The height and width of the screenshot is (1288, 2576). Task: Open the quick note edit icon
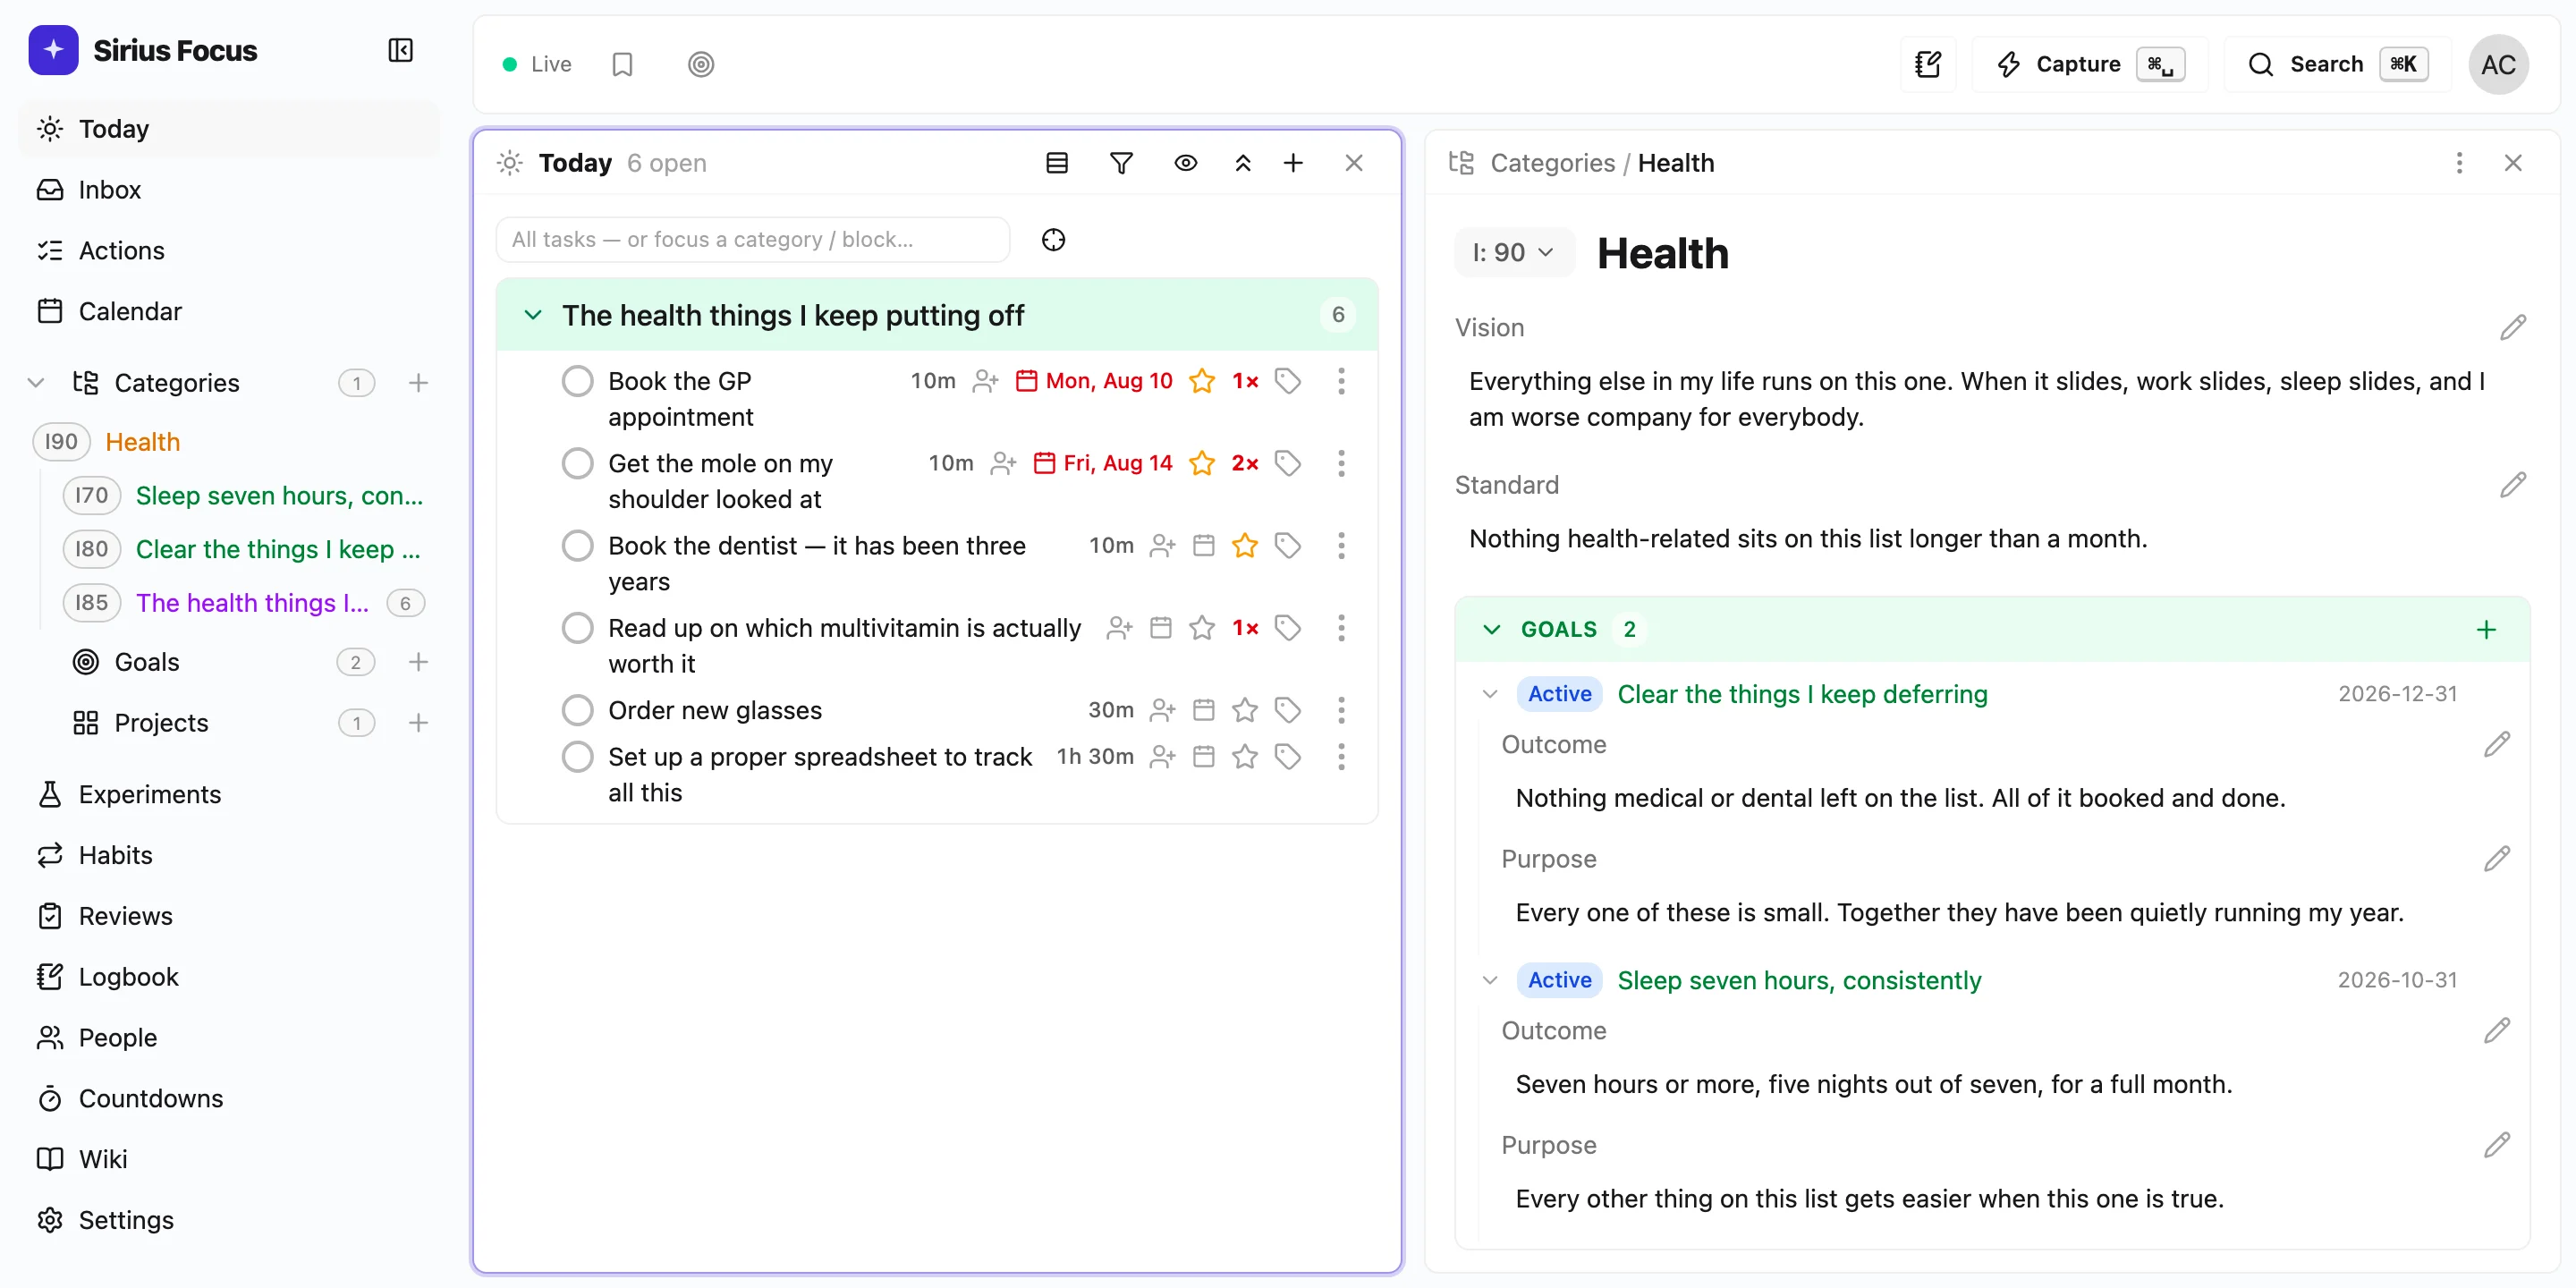[1927, 64]
